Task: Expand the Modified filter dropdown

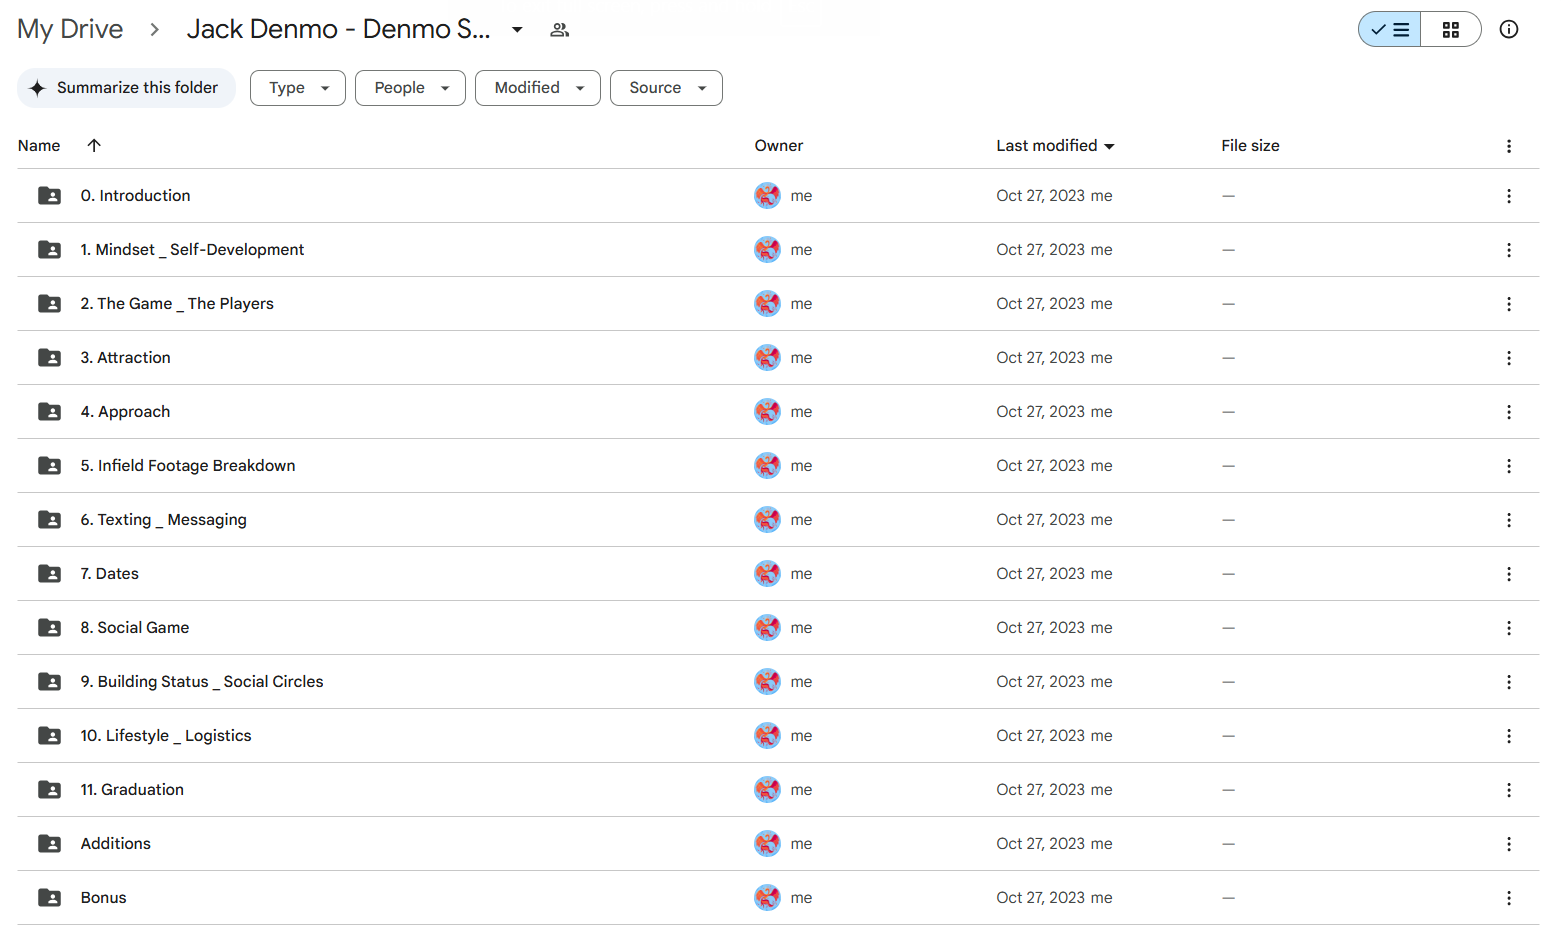Action: pyautogui.click(x=538, y=88)
